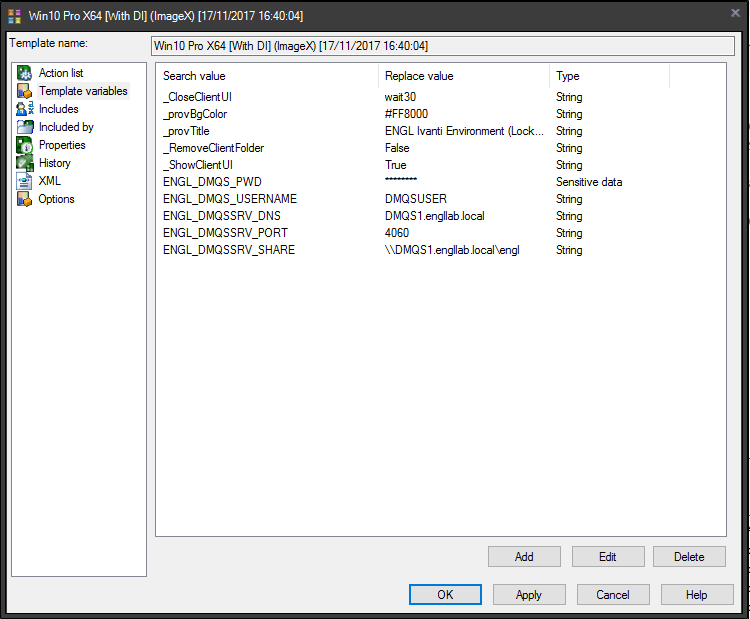The height and width of the screenshot is (619, 750).
Task: Select Template variables in the sidebar
Action: pyautogui.click(x=83, y=91)
